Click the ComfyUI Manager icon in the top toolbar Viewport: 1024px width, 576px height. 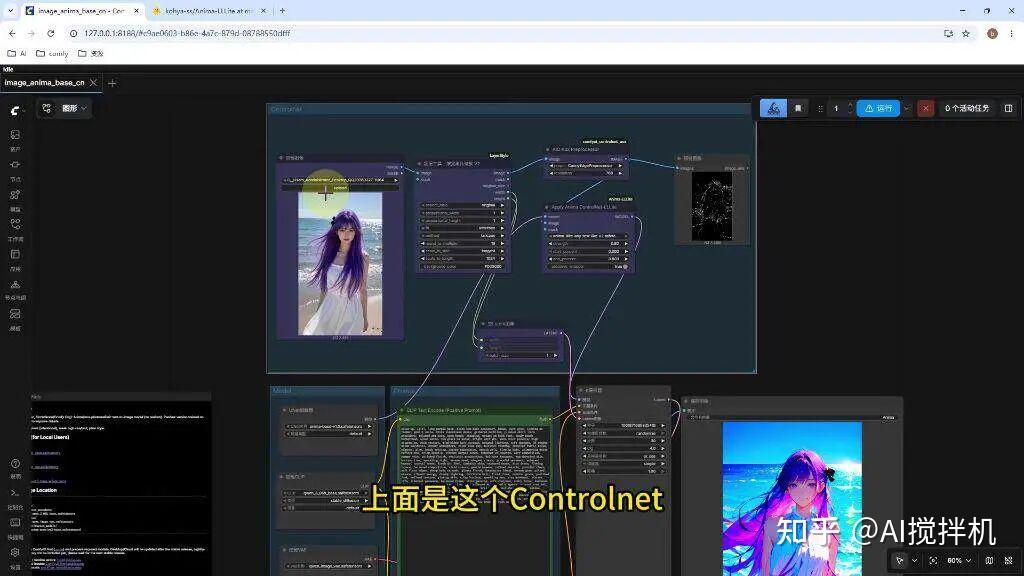[773, 108]
